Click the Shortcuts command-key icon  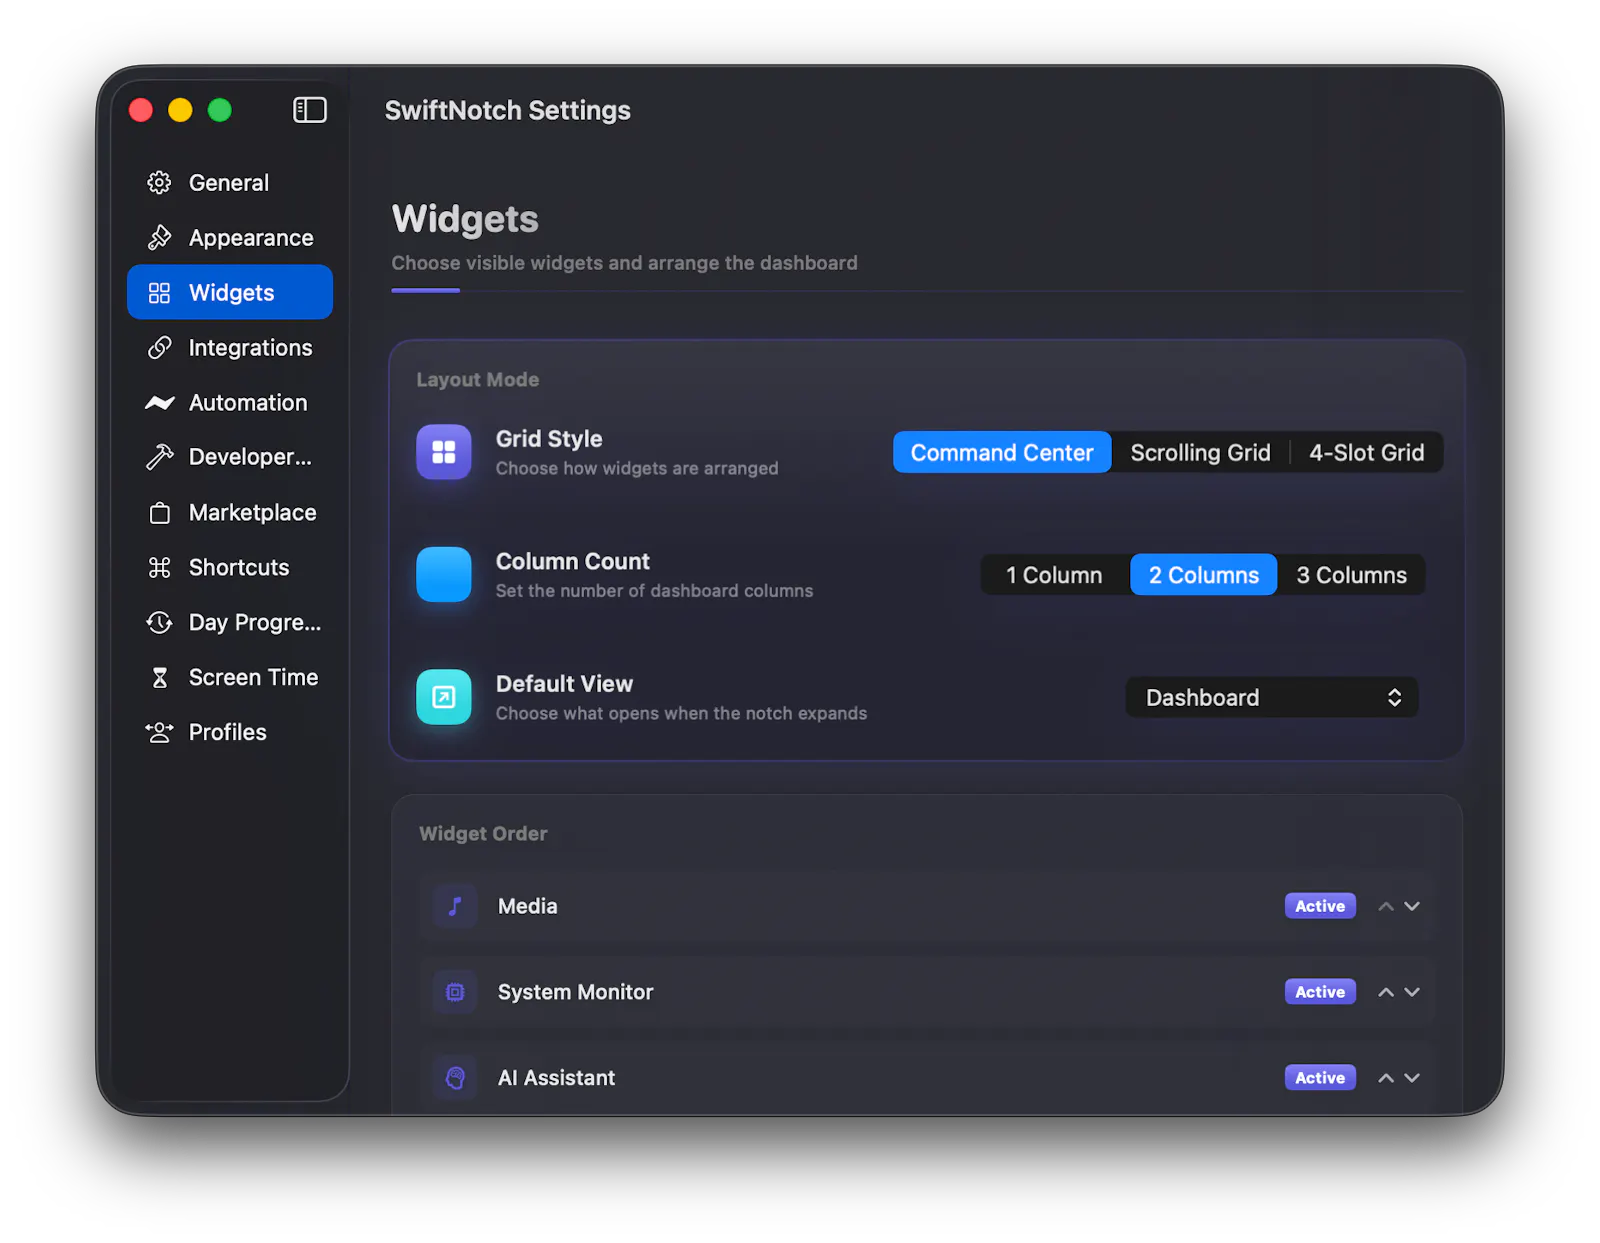pyautogui.click(x=159, y=568)
